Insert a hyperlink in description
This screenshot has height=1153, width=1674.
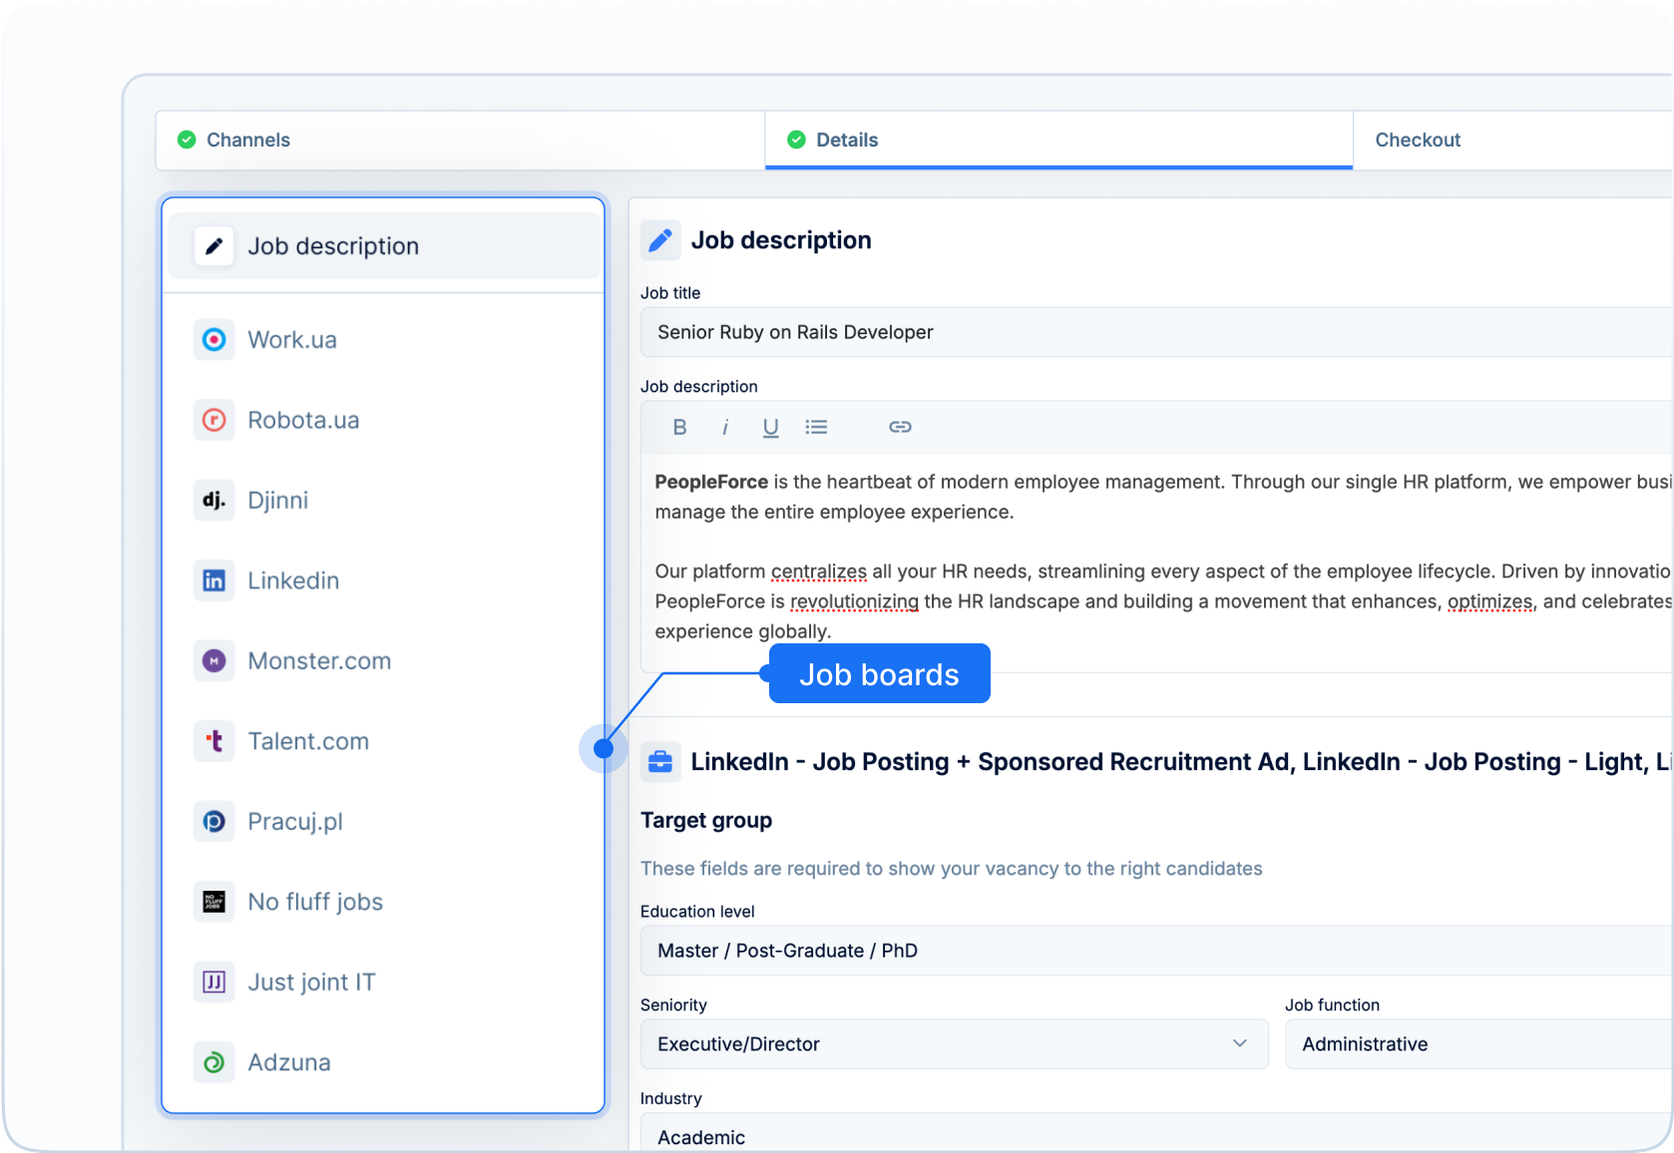(x=900, y=427)
